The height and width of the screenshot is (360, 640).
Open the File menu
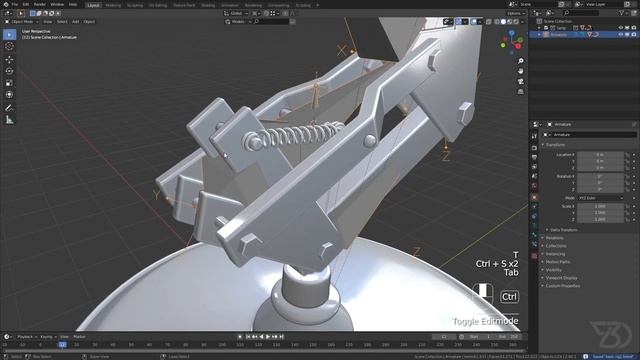(15, 4)
